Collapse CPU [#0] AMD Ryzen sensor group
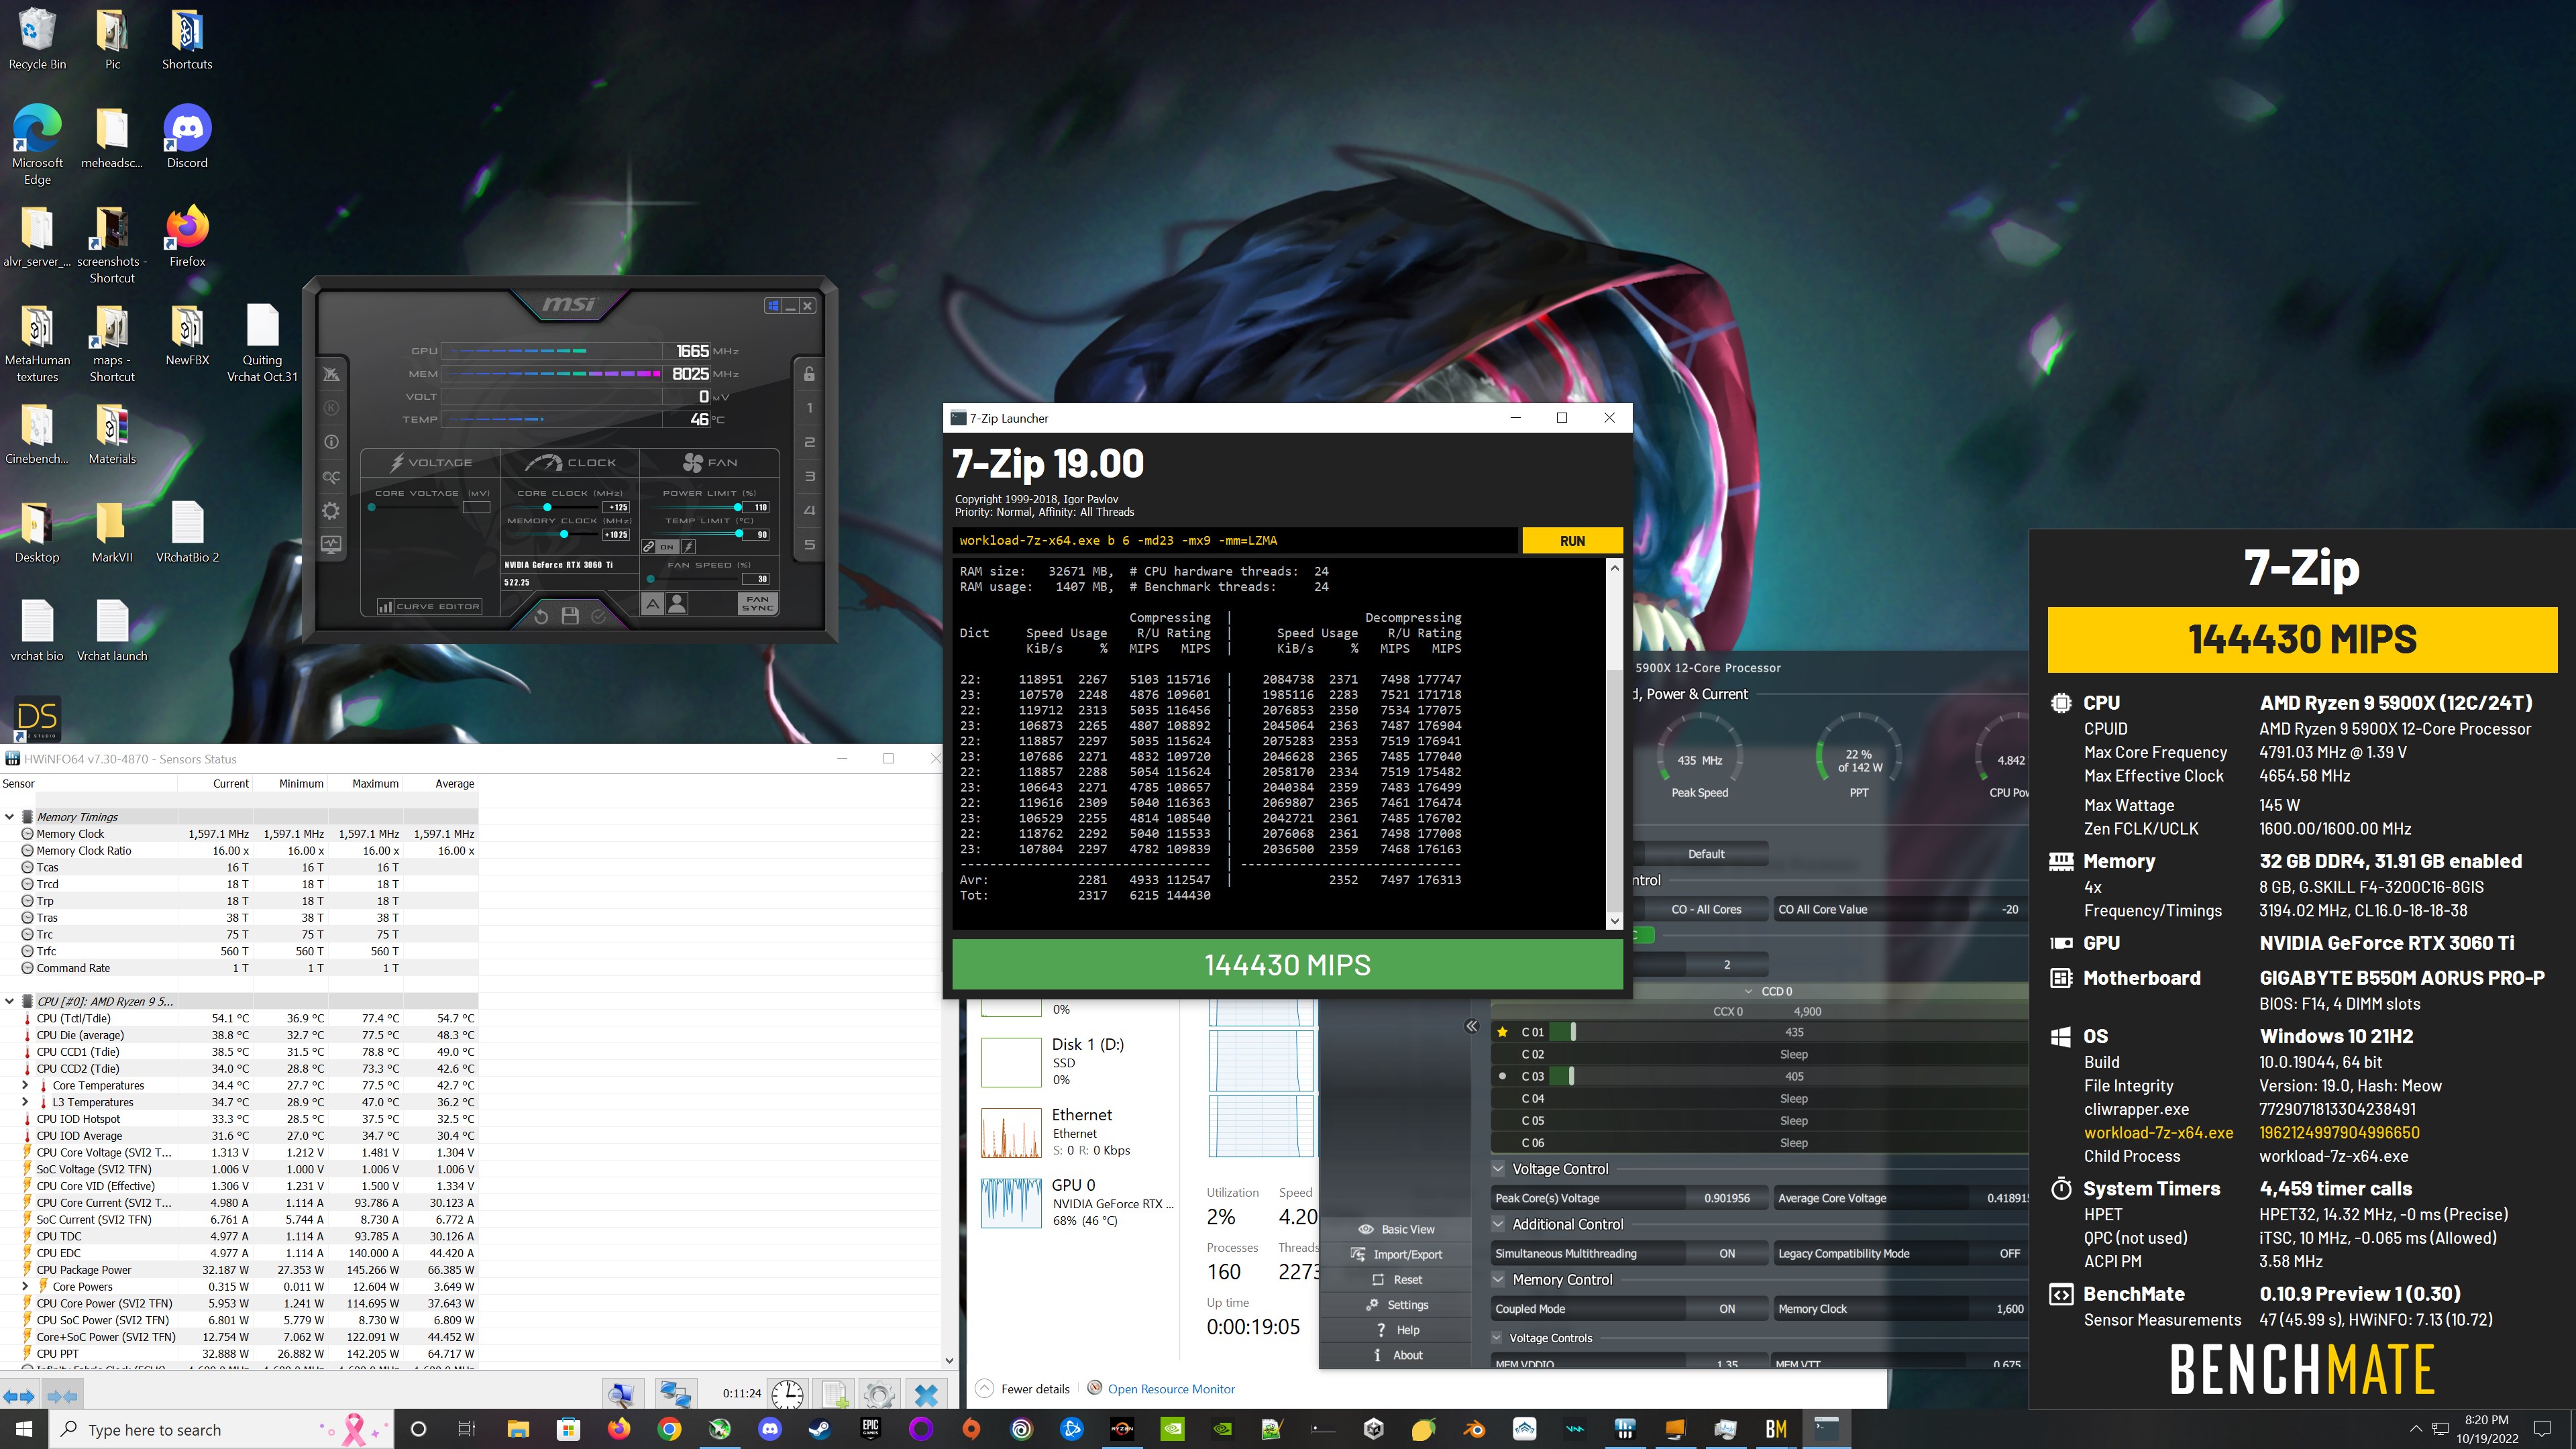2576x1449 pixels. coord(10,1001)
